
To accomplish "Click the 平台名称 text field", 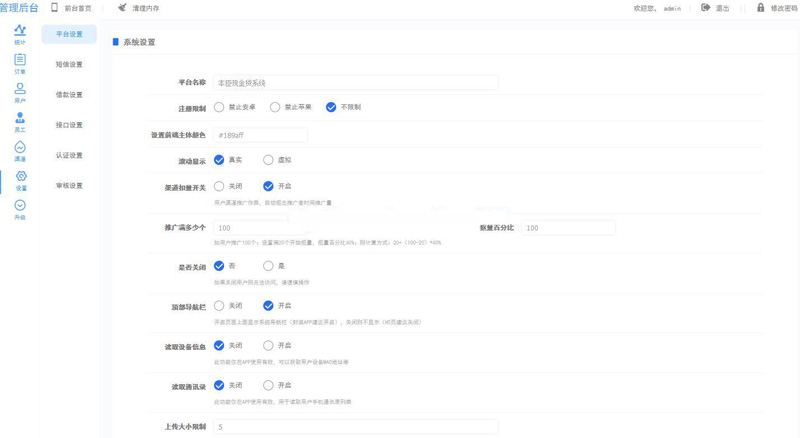I will tap(355, 83).
